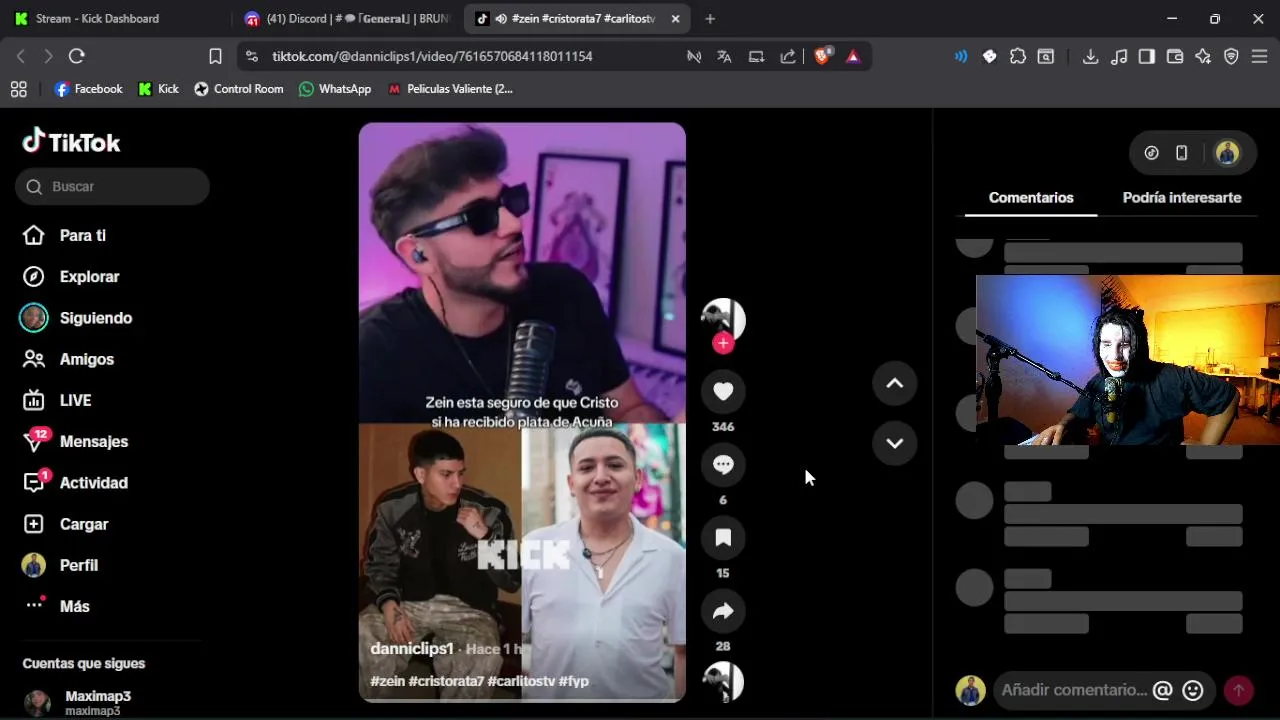
Task: Click the Añadir comentario input field
Action: click(1074, 690)
